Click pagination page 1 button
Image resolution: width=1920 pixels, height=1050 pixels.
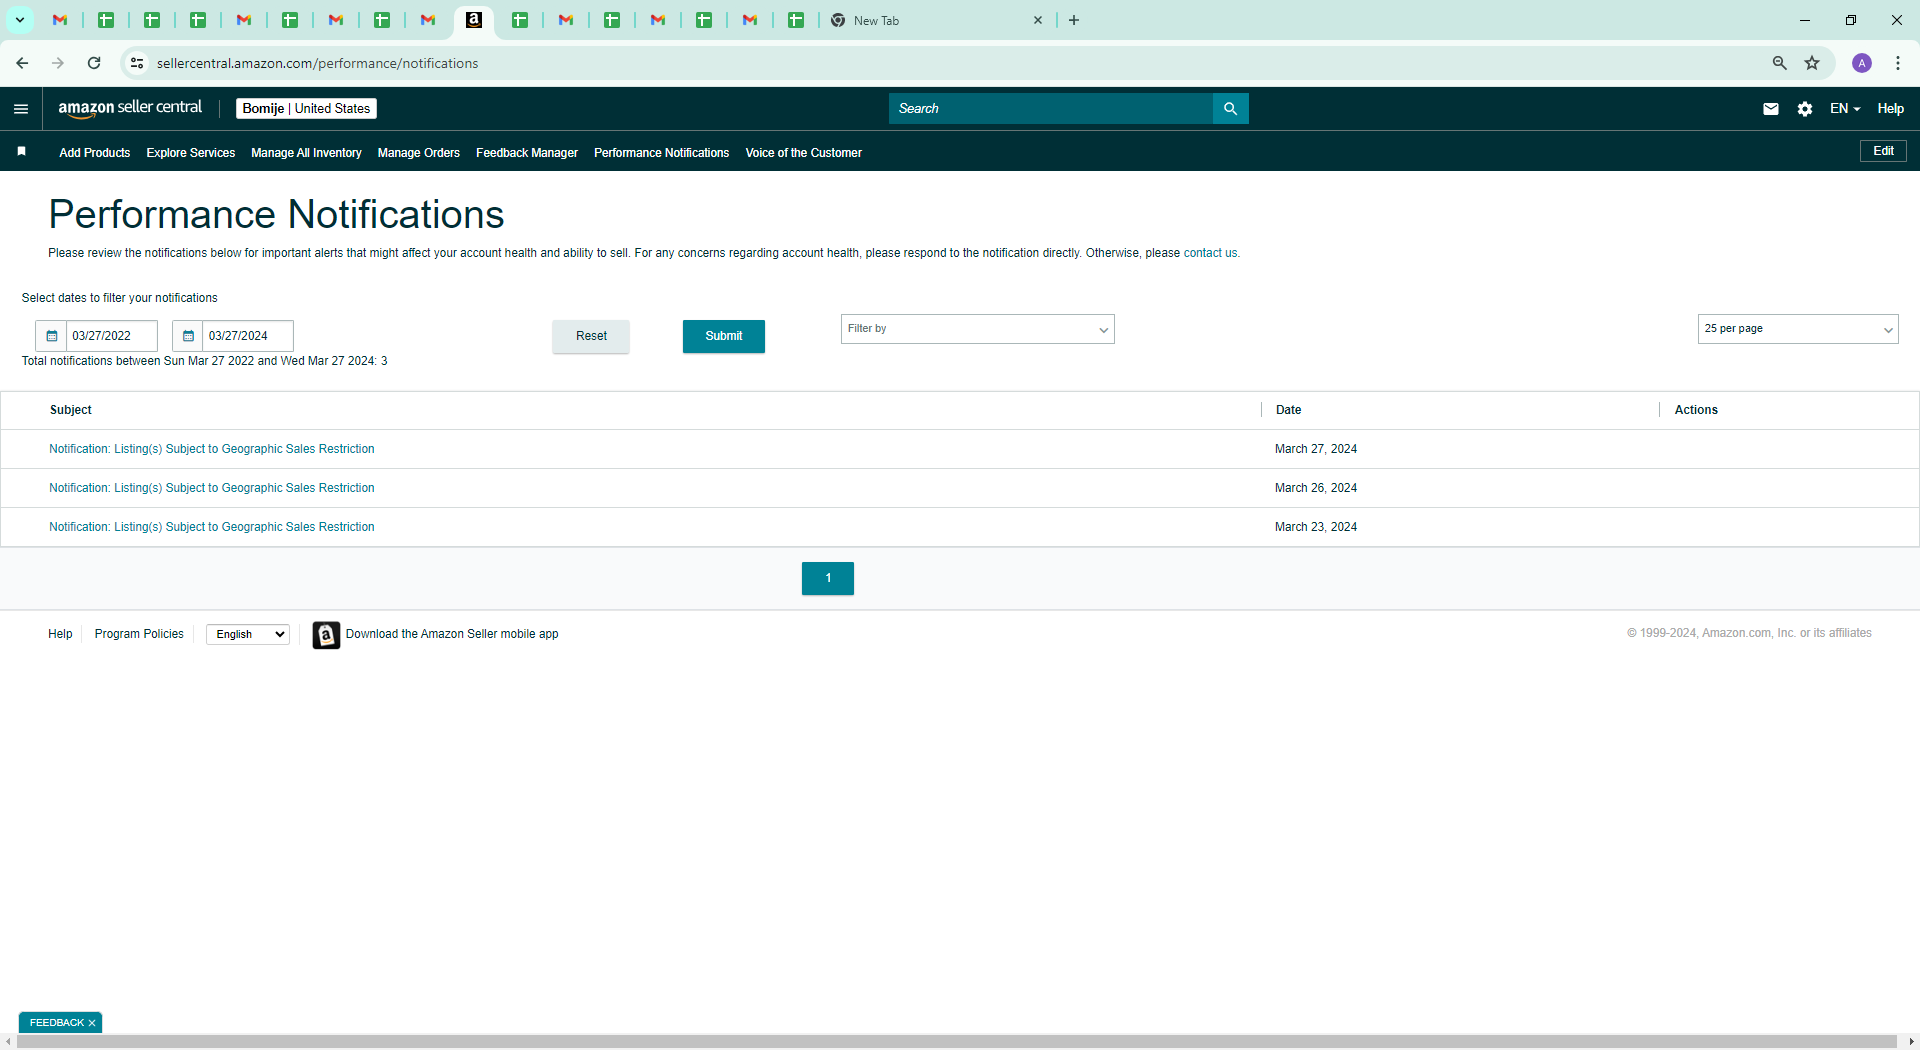click(x=828, y=578)
